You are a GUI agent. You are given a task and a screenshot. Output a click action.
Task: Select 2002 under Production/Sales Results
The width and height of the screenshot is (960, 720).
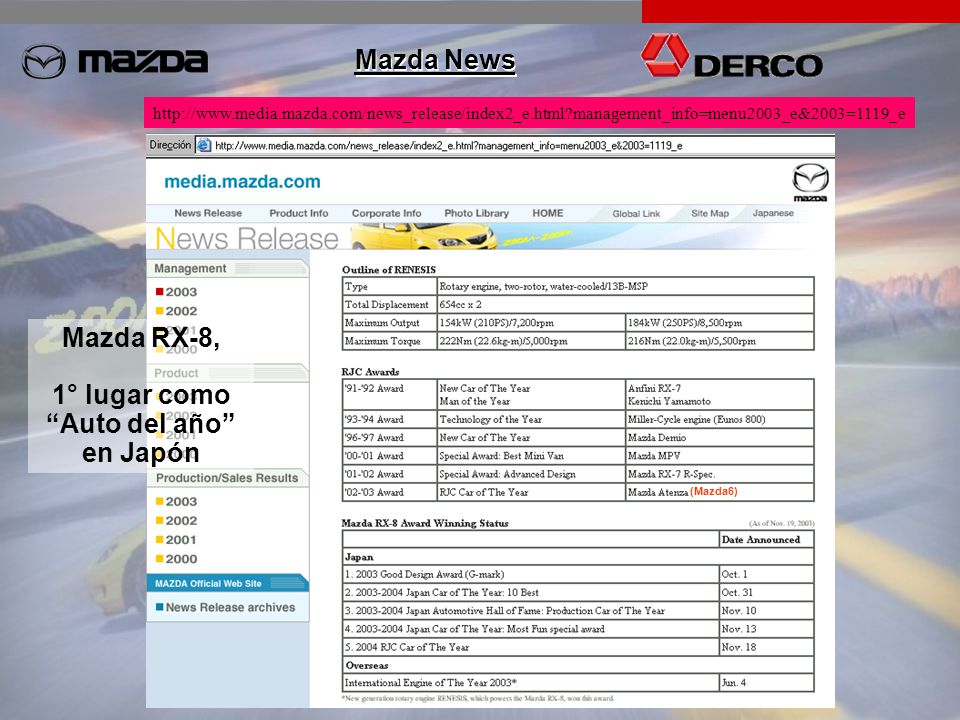[x=176, y=520]
